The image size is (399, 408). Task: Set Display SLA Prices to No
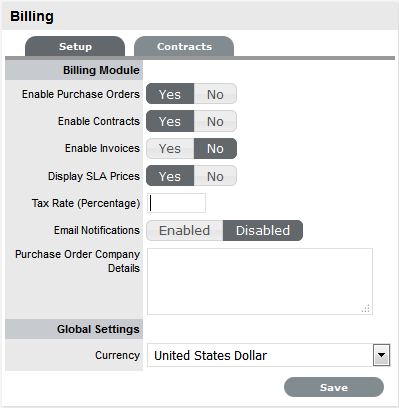click(x=215, y=176)
